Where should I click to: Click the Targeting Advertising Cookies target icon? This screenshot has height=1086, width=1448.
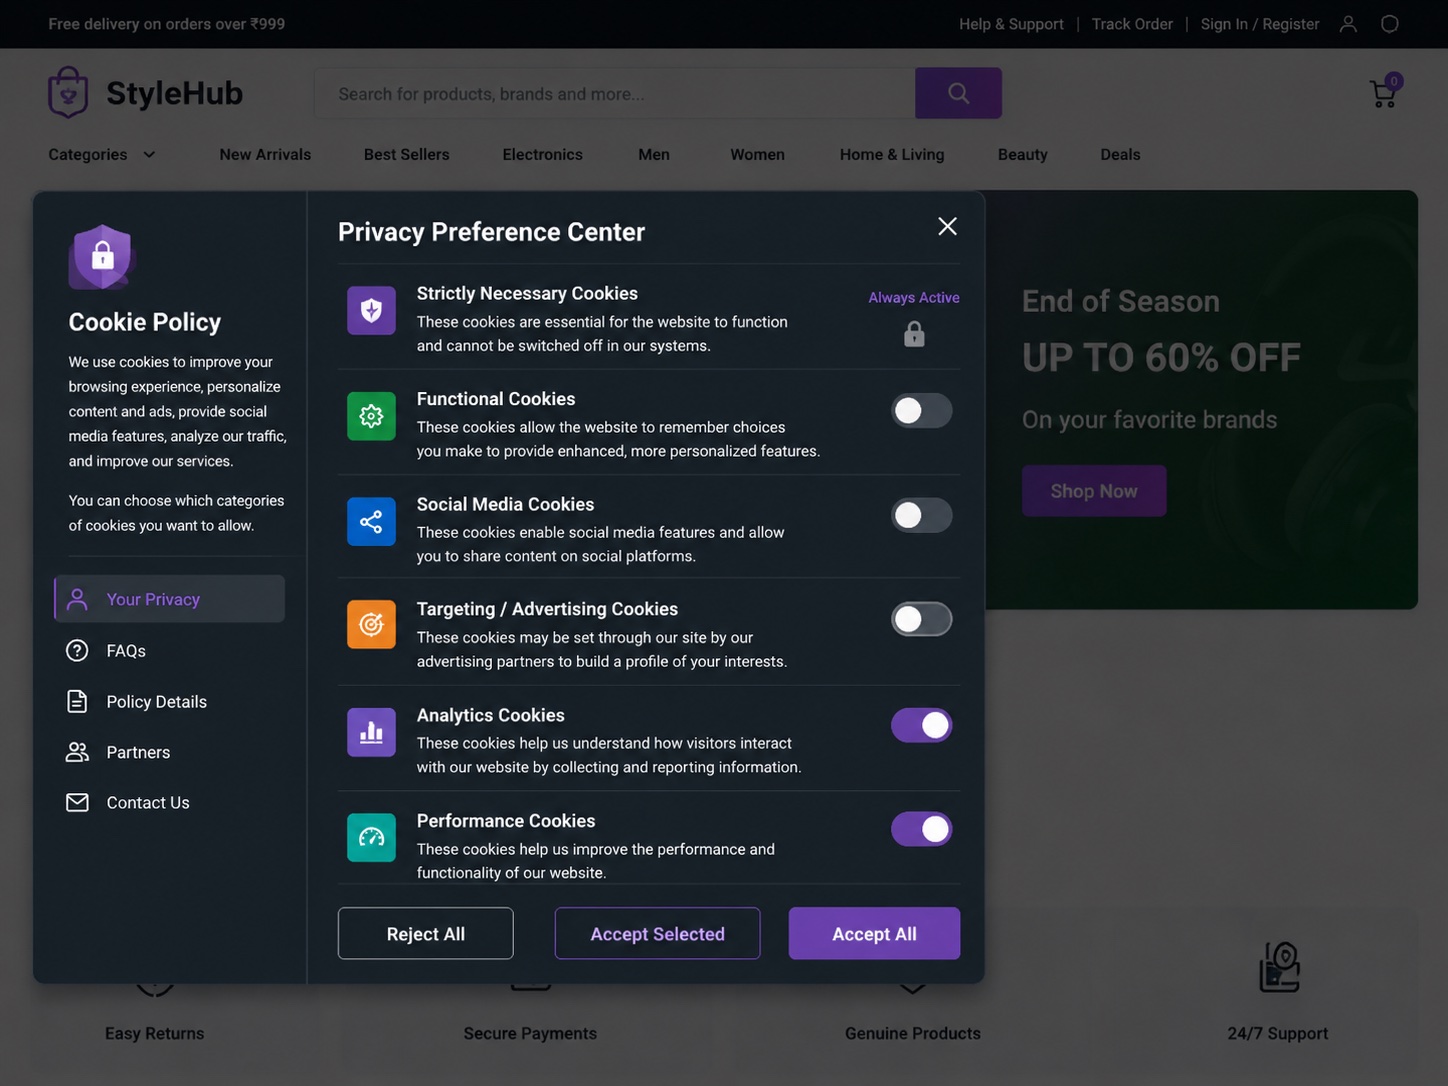click(371, 624)
